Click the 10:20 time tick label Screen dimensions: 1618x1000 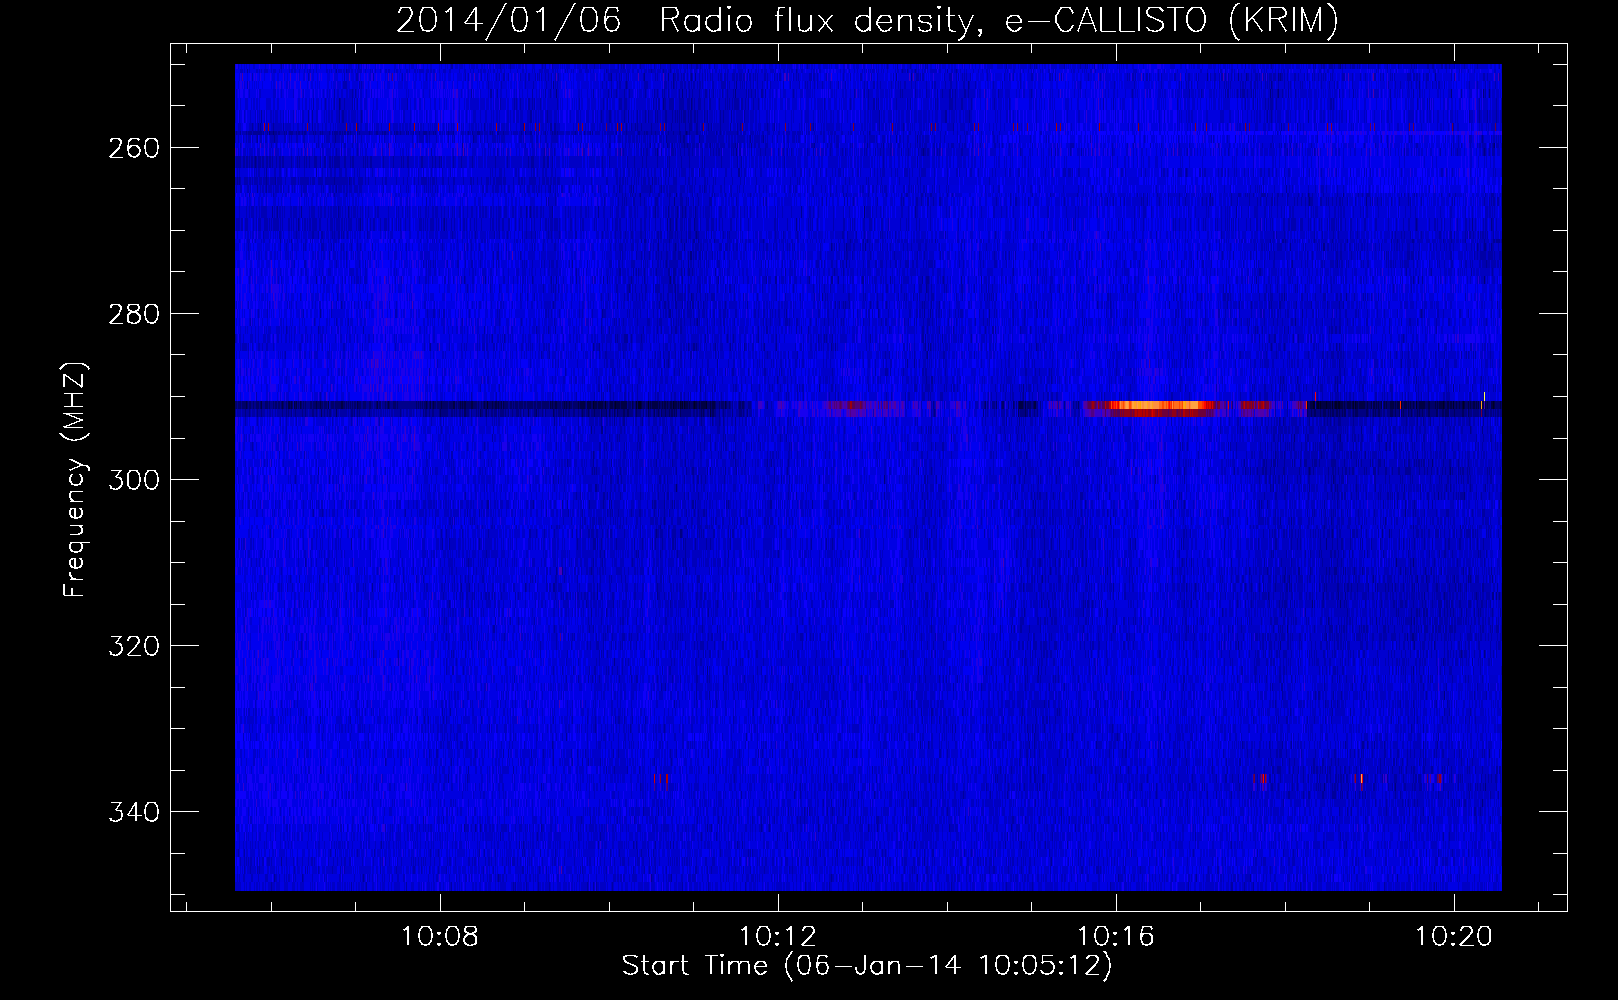tap(1454, 937)
